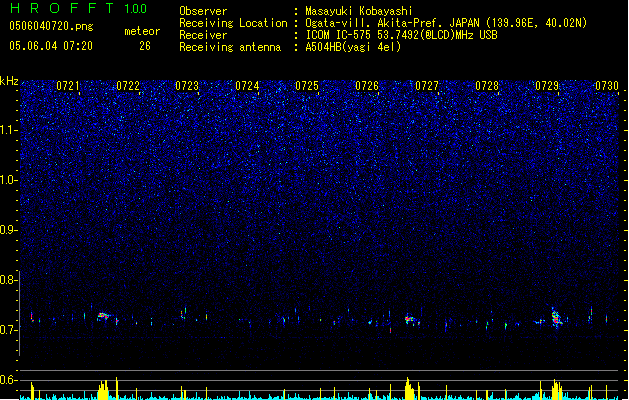Click the 0726 time marker
629x400 pixels.
[367, 86]
